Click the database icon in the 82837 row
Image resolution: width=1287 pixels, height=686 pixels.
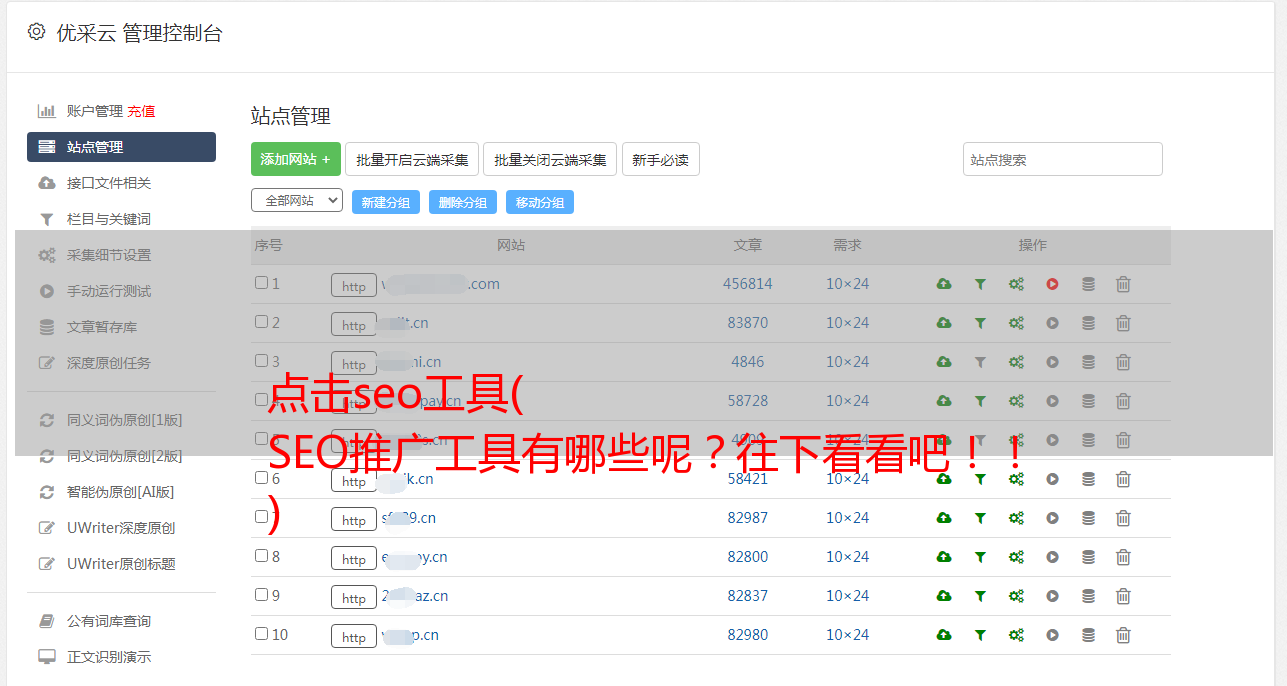(x=1088, y=596)
